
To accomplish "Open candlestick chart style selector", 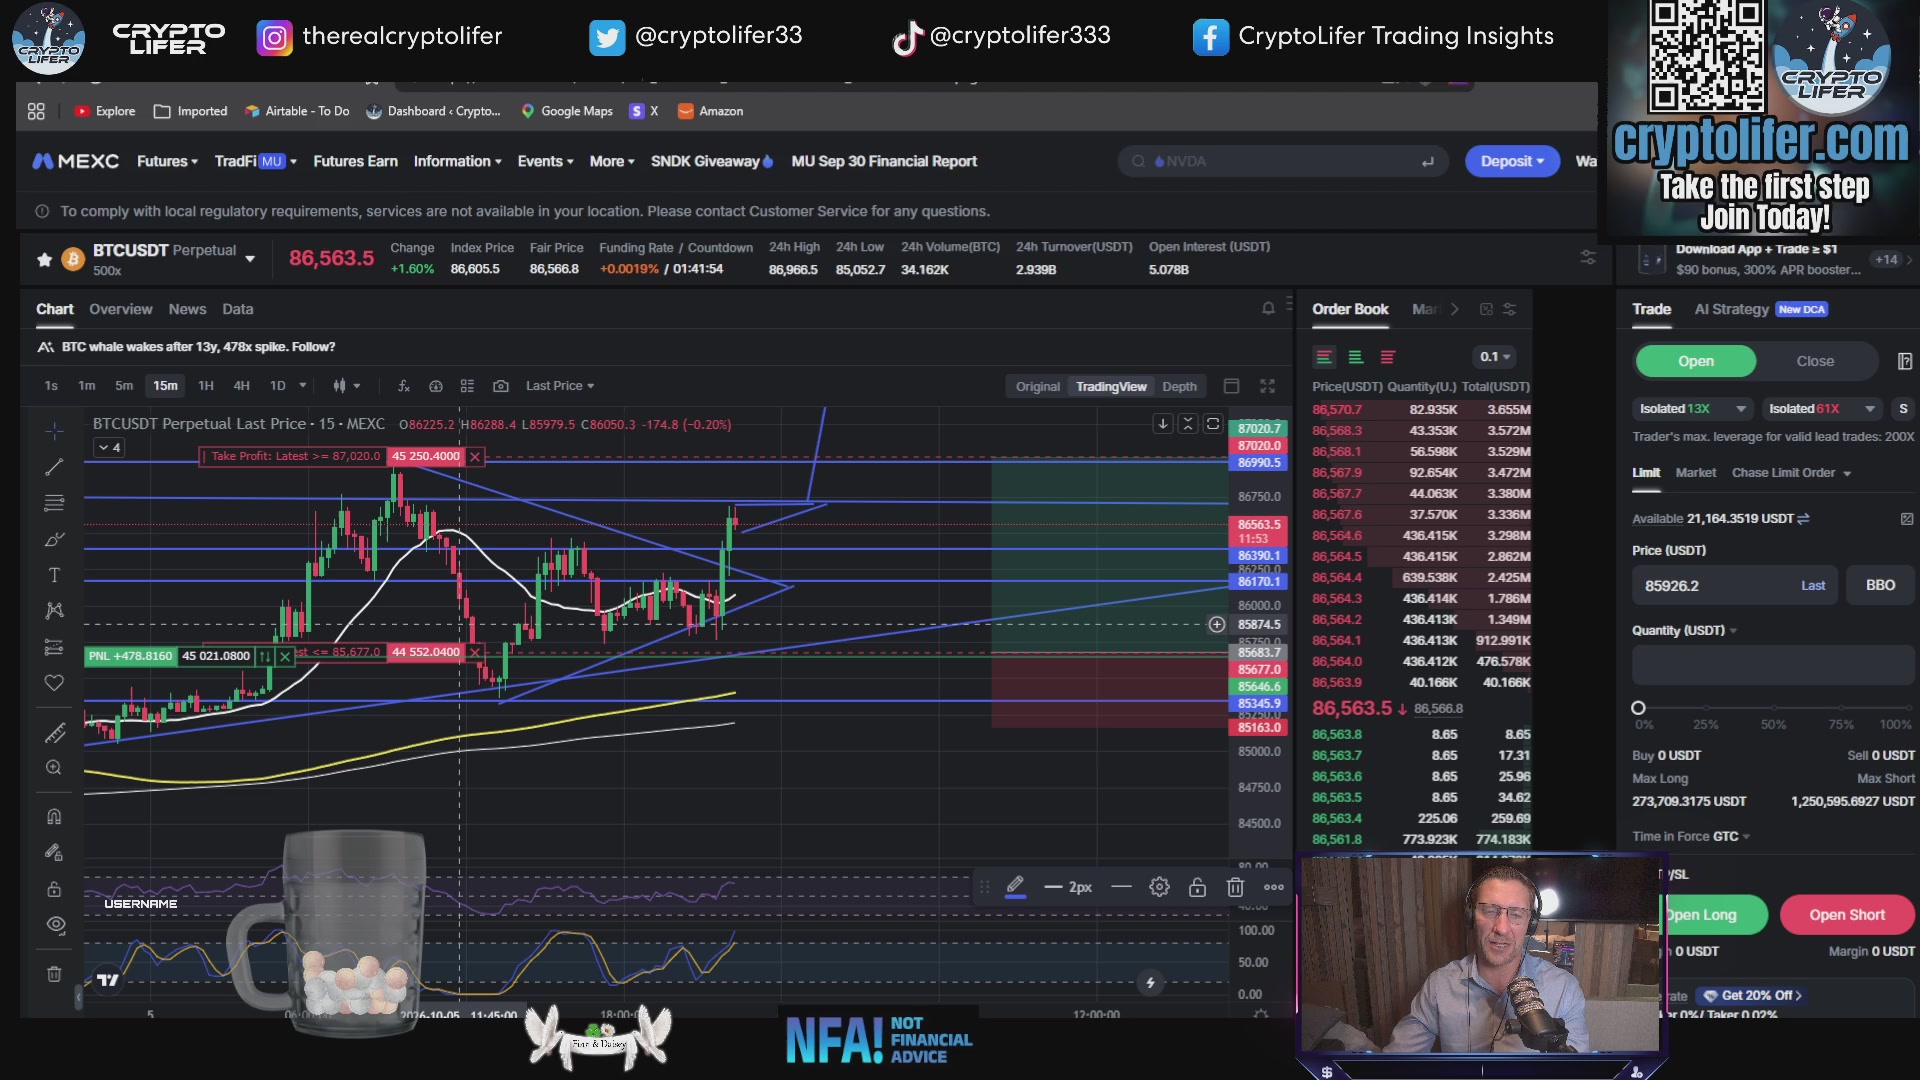I will pyautogui.click(x=346, y=386).
